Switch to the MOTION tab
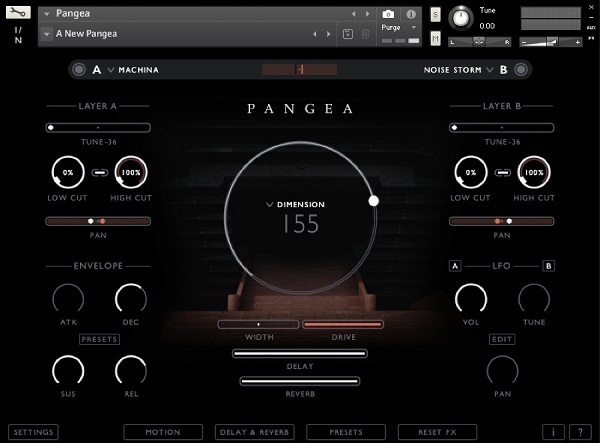Screen dimensions: 600x443 [163, 432]
